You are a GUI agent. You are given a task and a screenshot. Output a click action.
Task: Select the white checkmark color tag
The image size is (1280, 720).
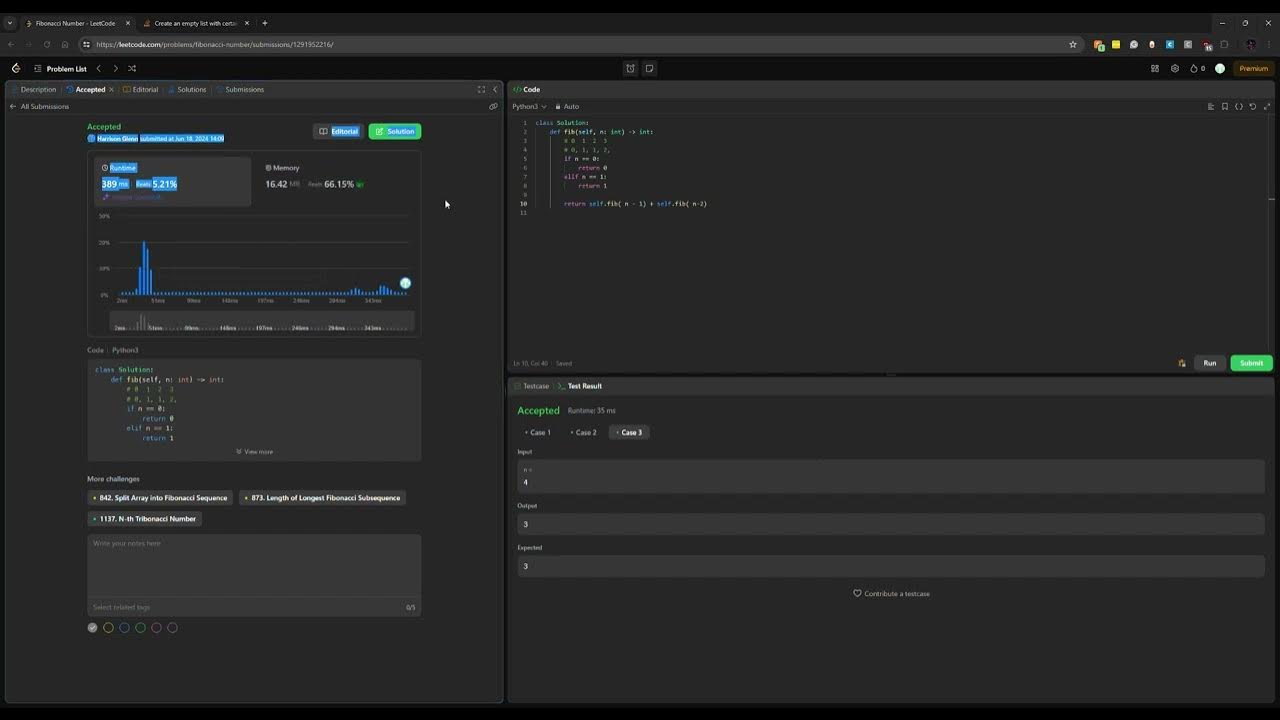click(x=93, y=628)
